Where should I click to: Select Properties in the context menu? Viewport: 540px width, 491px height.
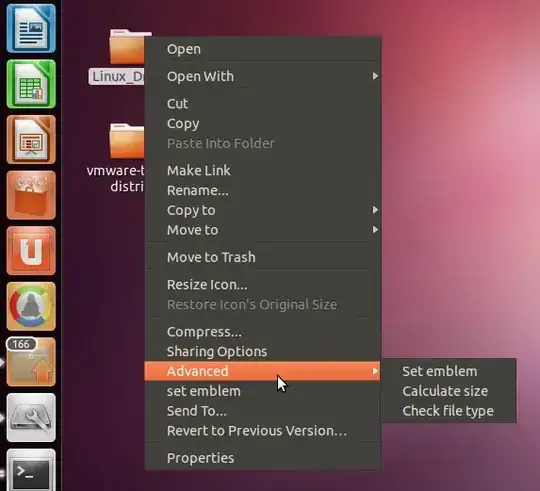pos(263,458)
